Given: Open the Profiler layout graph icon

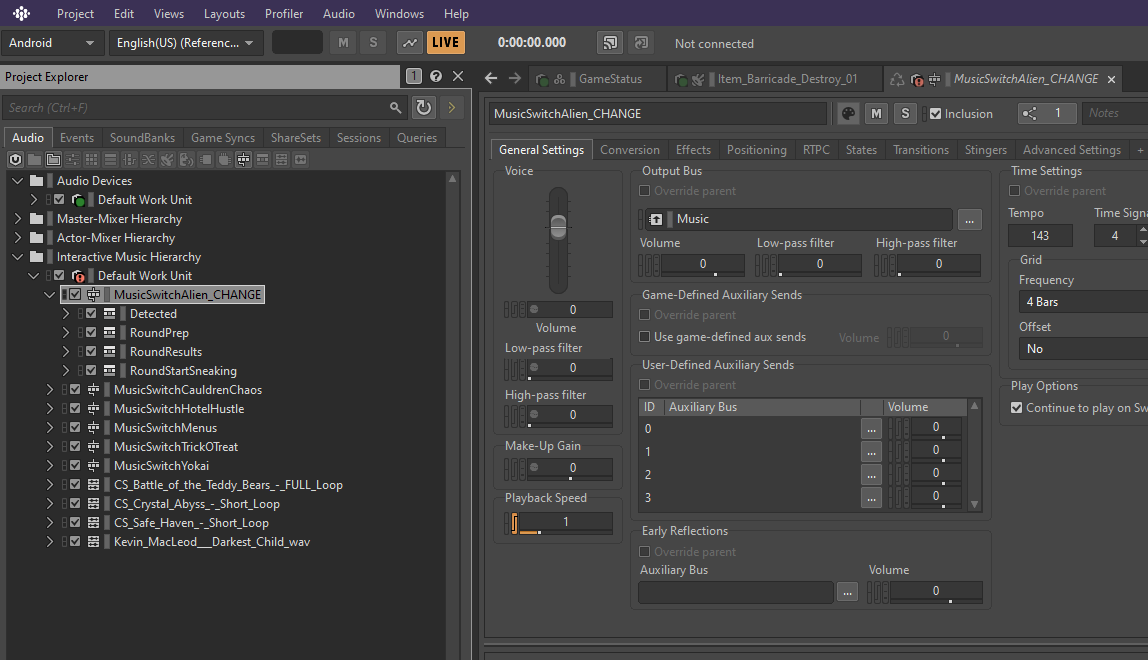Looking at the screenshot, I should 410,43.
